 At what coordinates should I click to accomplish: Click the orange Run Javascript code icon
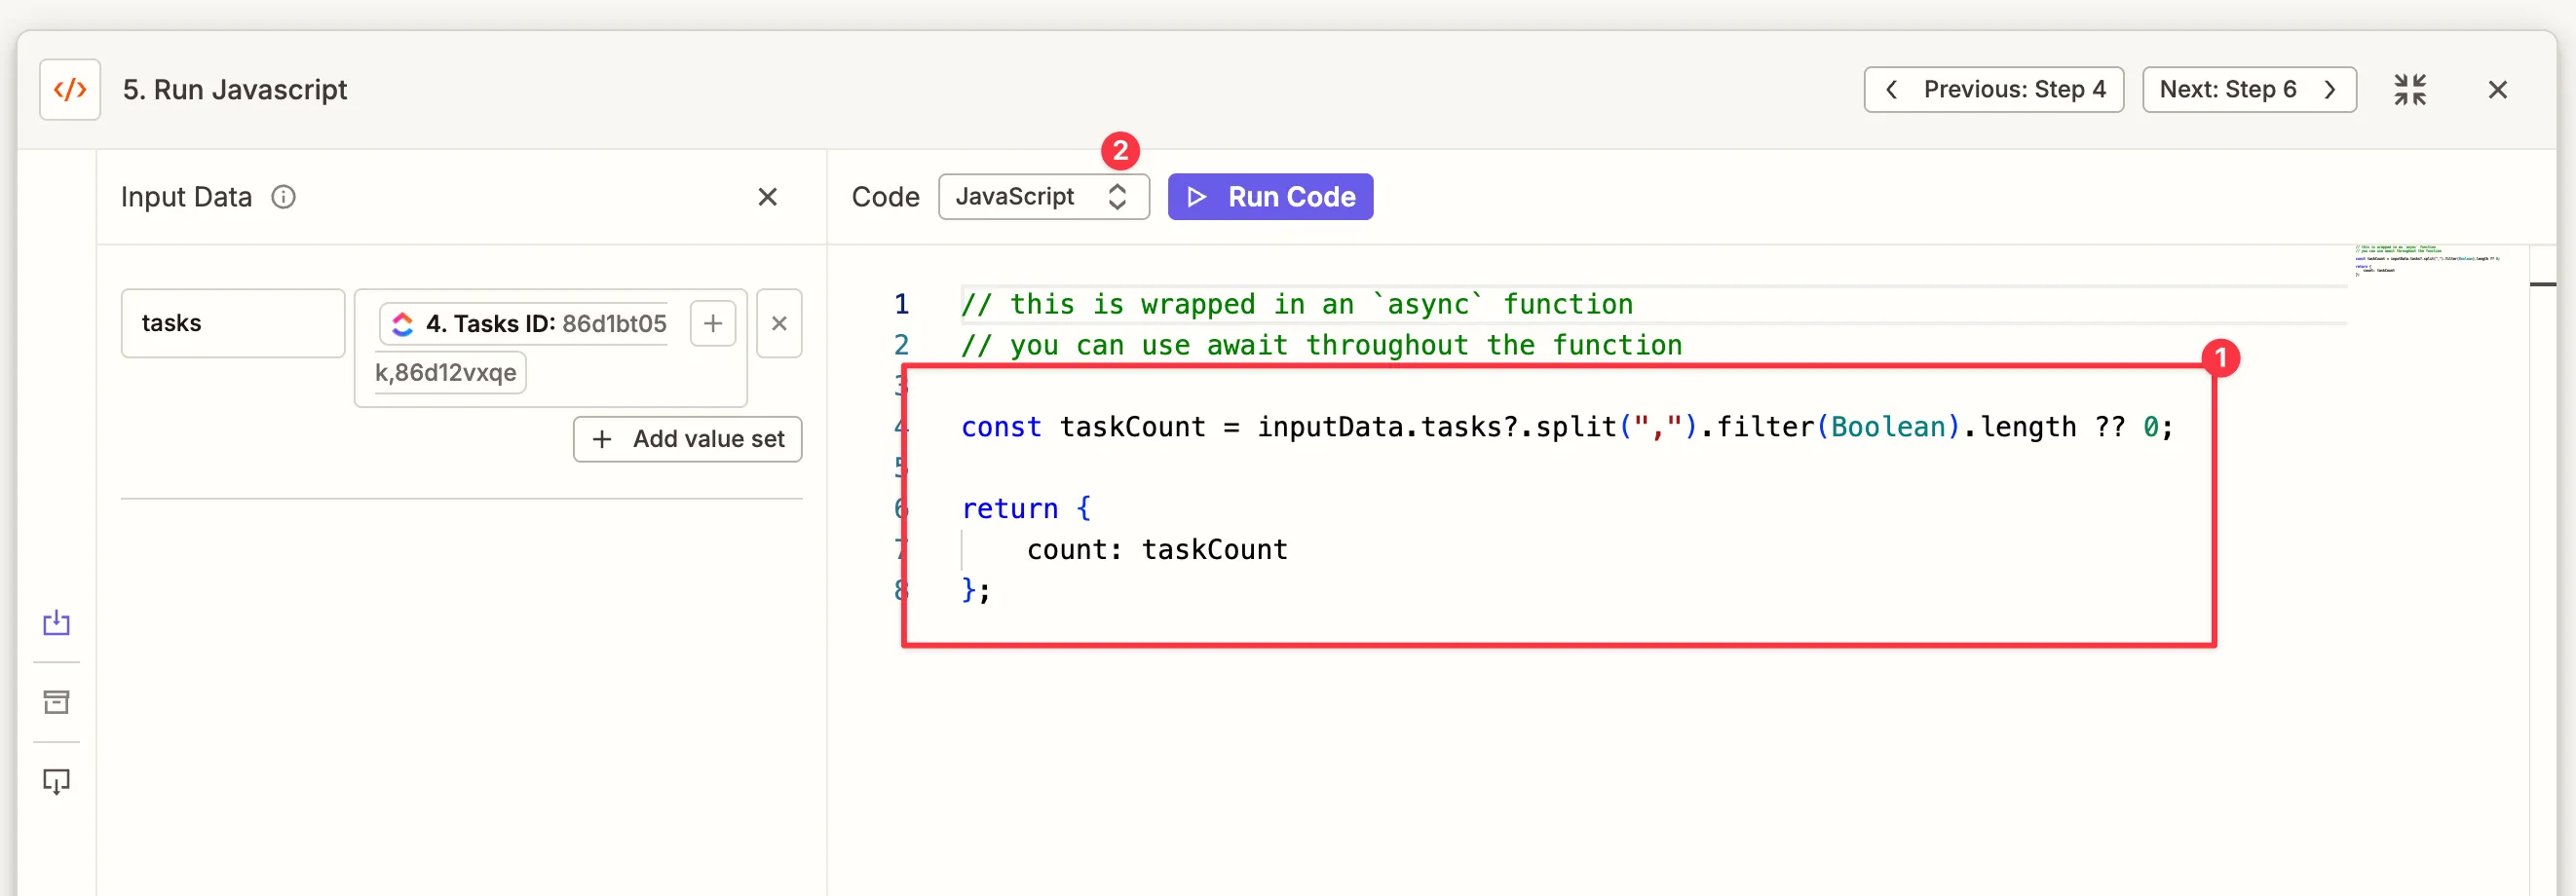pyautogui.click(x=68, y=89)
